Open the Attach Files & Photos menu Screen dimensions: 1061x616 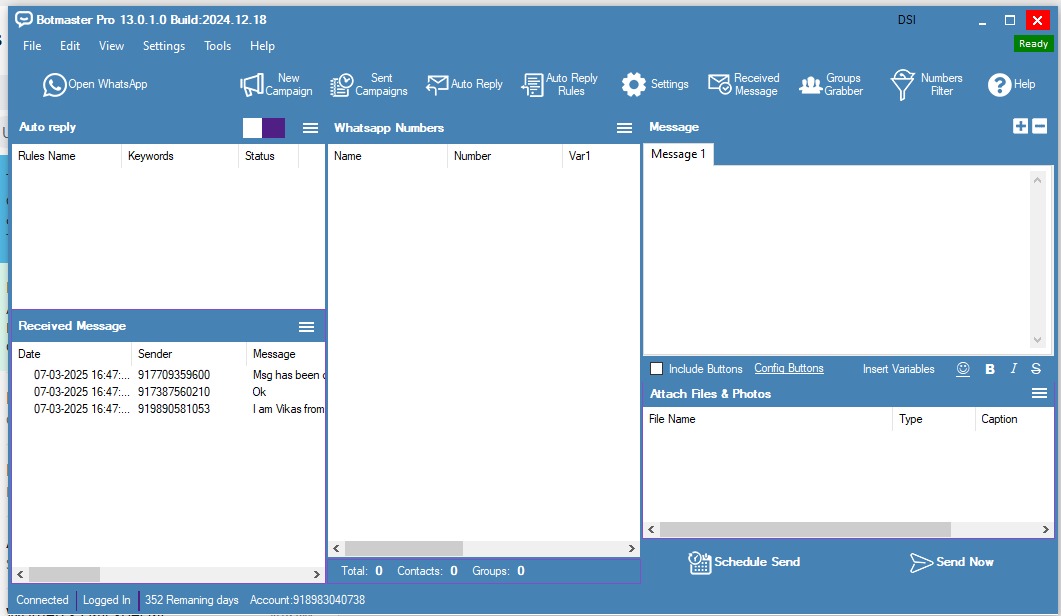(1039, 394)
